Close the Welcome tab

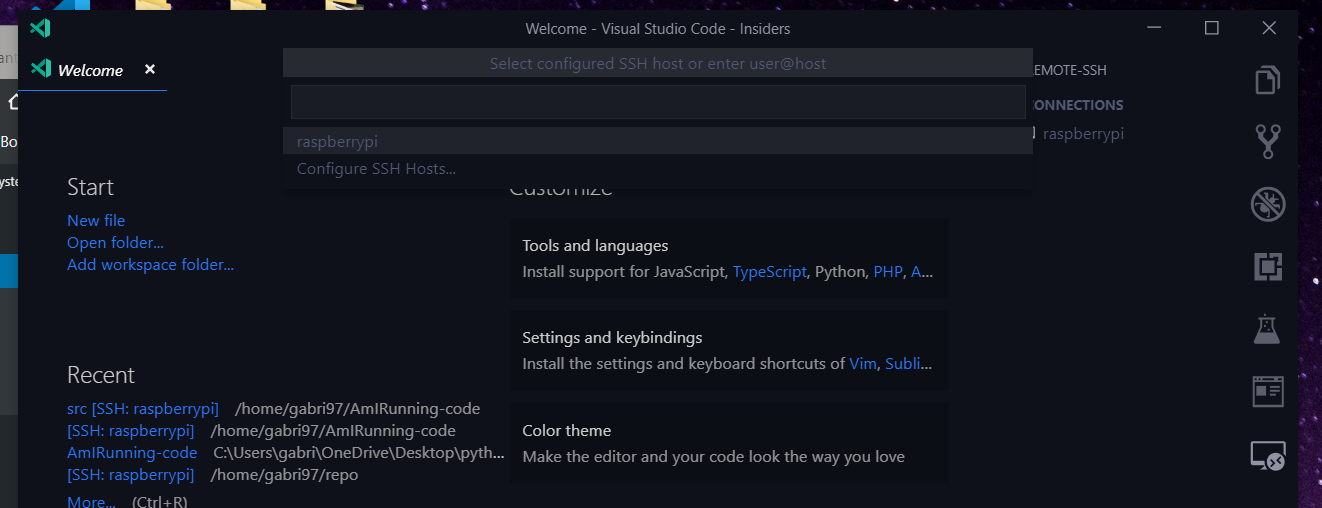(150, 69)
